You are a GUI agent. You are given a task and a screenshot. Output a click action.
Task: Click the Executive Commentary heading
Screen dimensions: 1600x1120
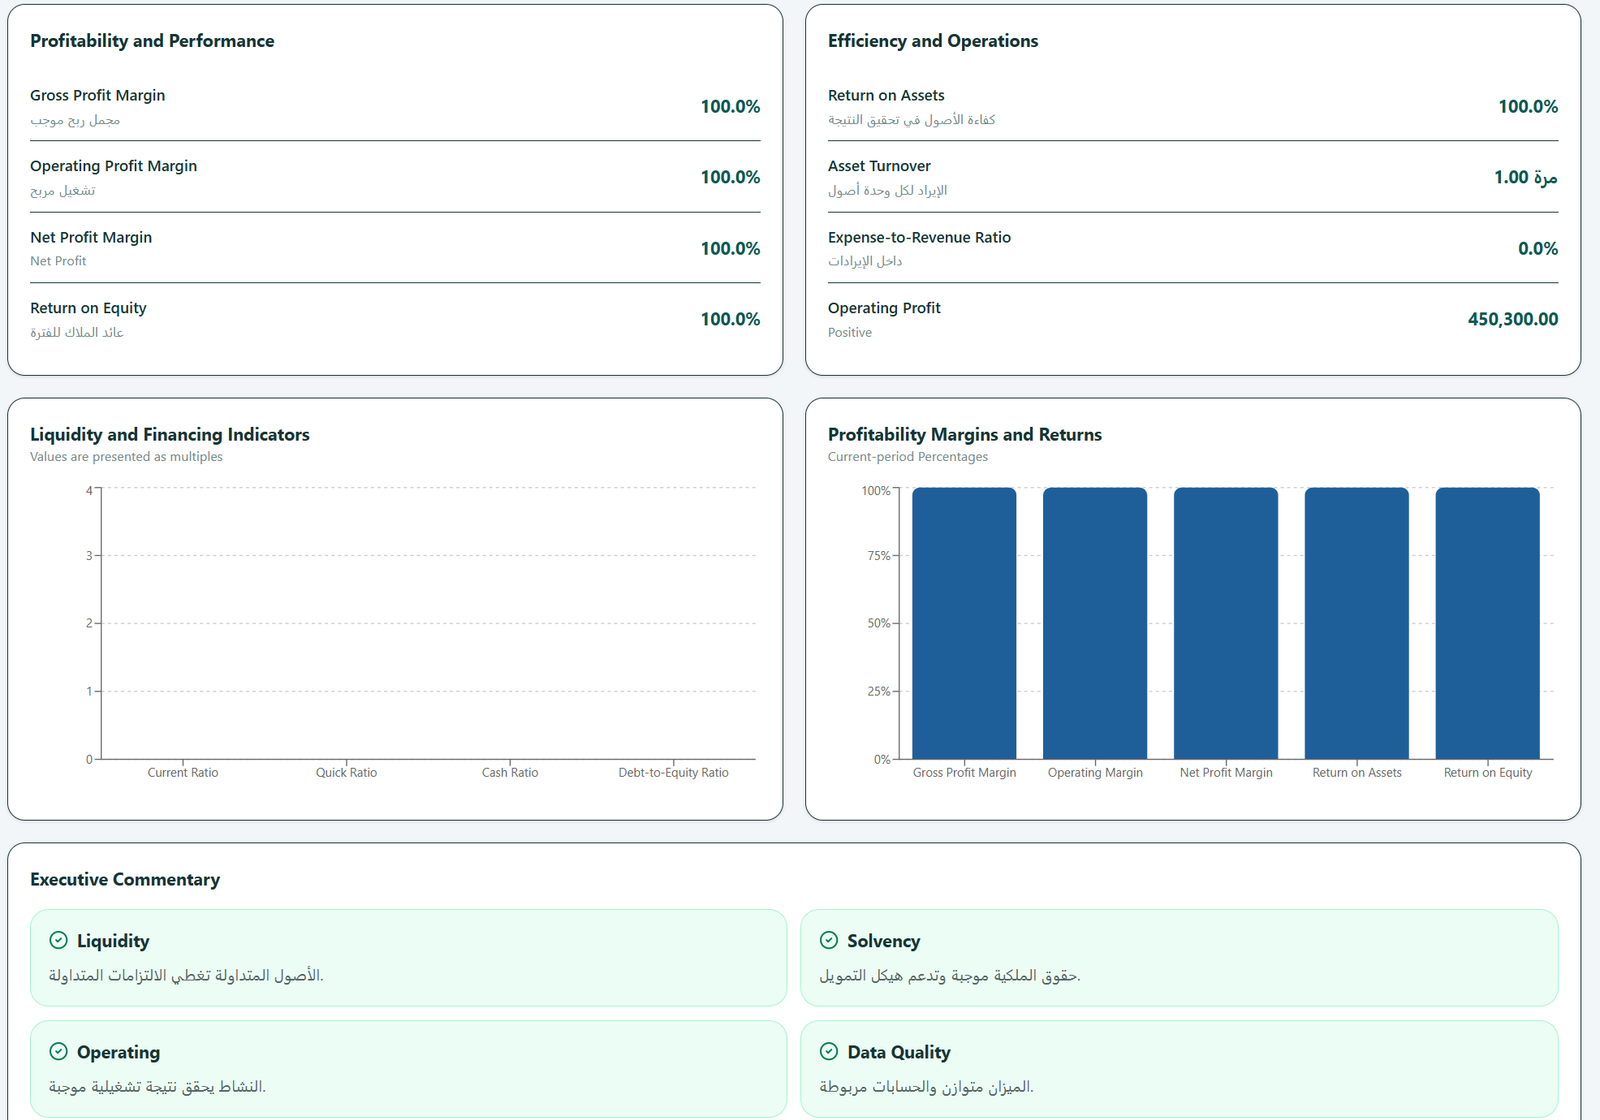click(125, 880)
